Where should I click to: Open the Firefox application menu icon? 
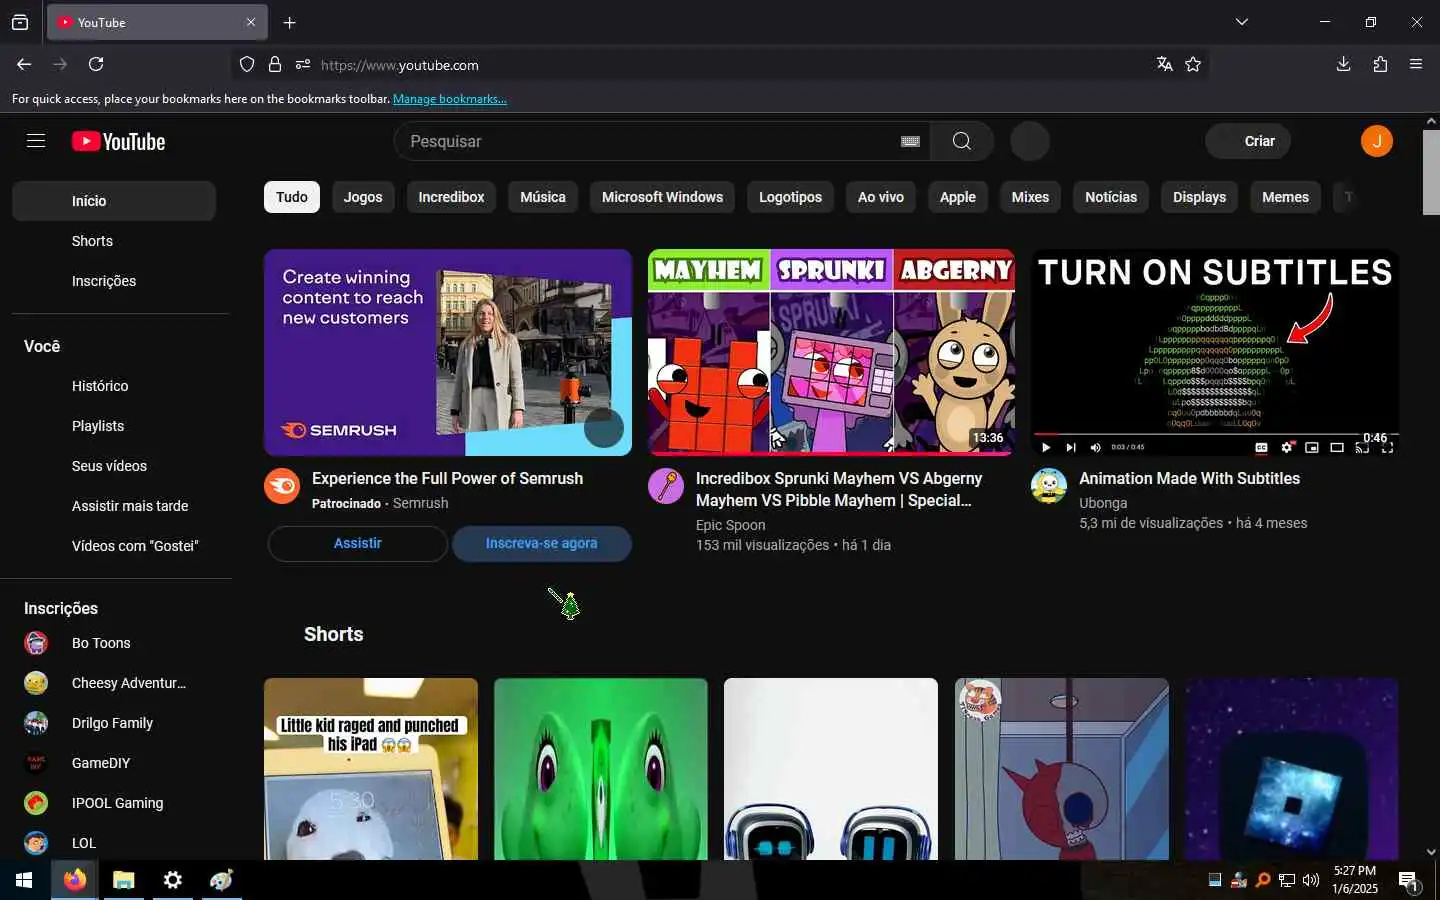click(1416, 64)
